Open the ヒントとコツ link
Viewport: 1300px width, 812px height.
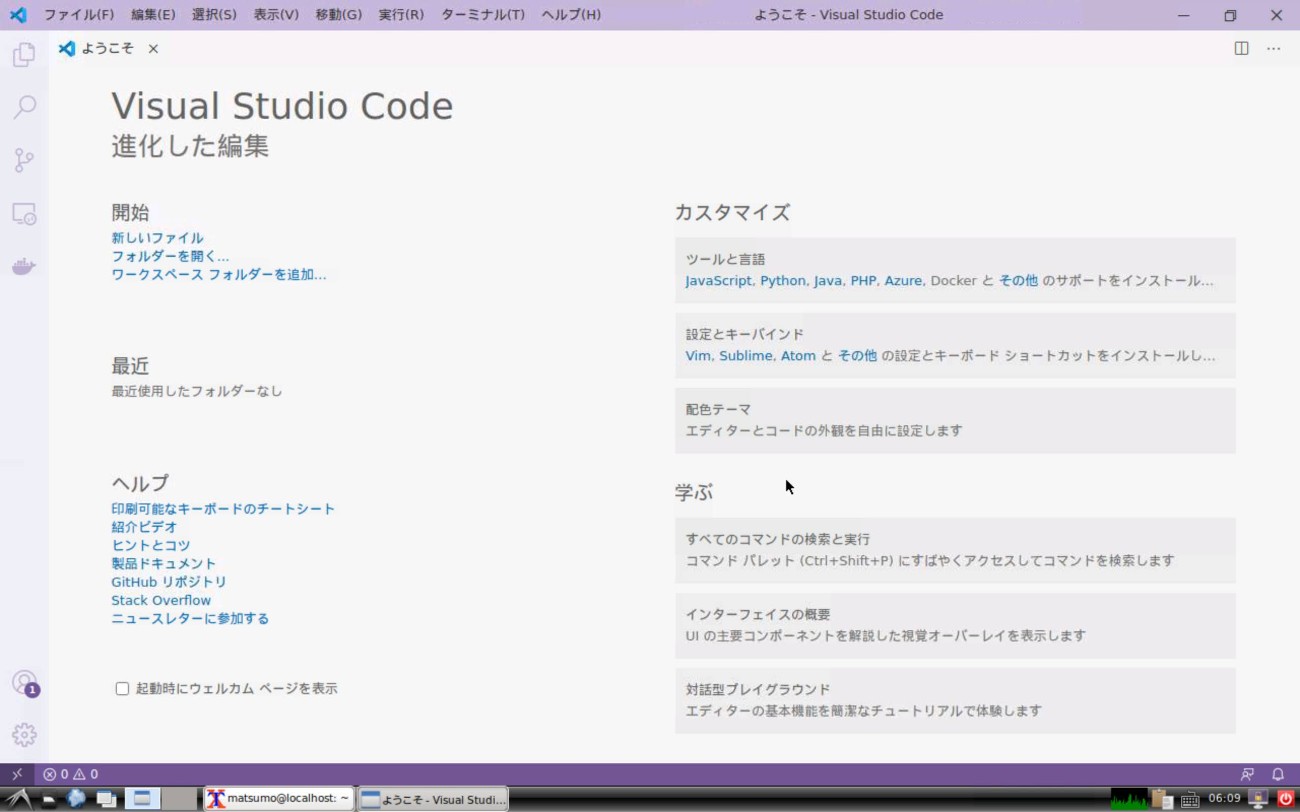click(150, 545)
